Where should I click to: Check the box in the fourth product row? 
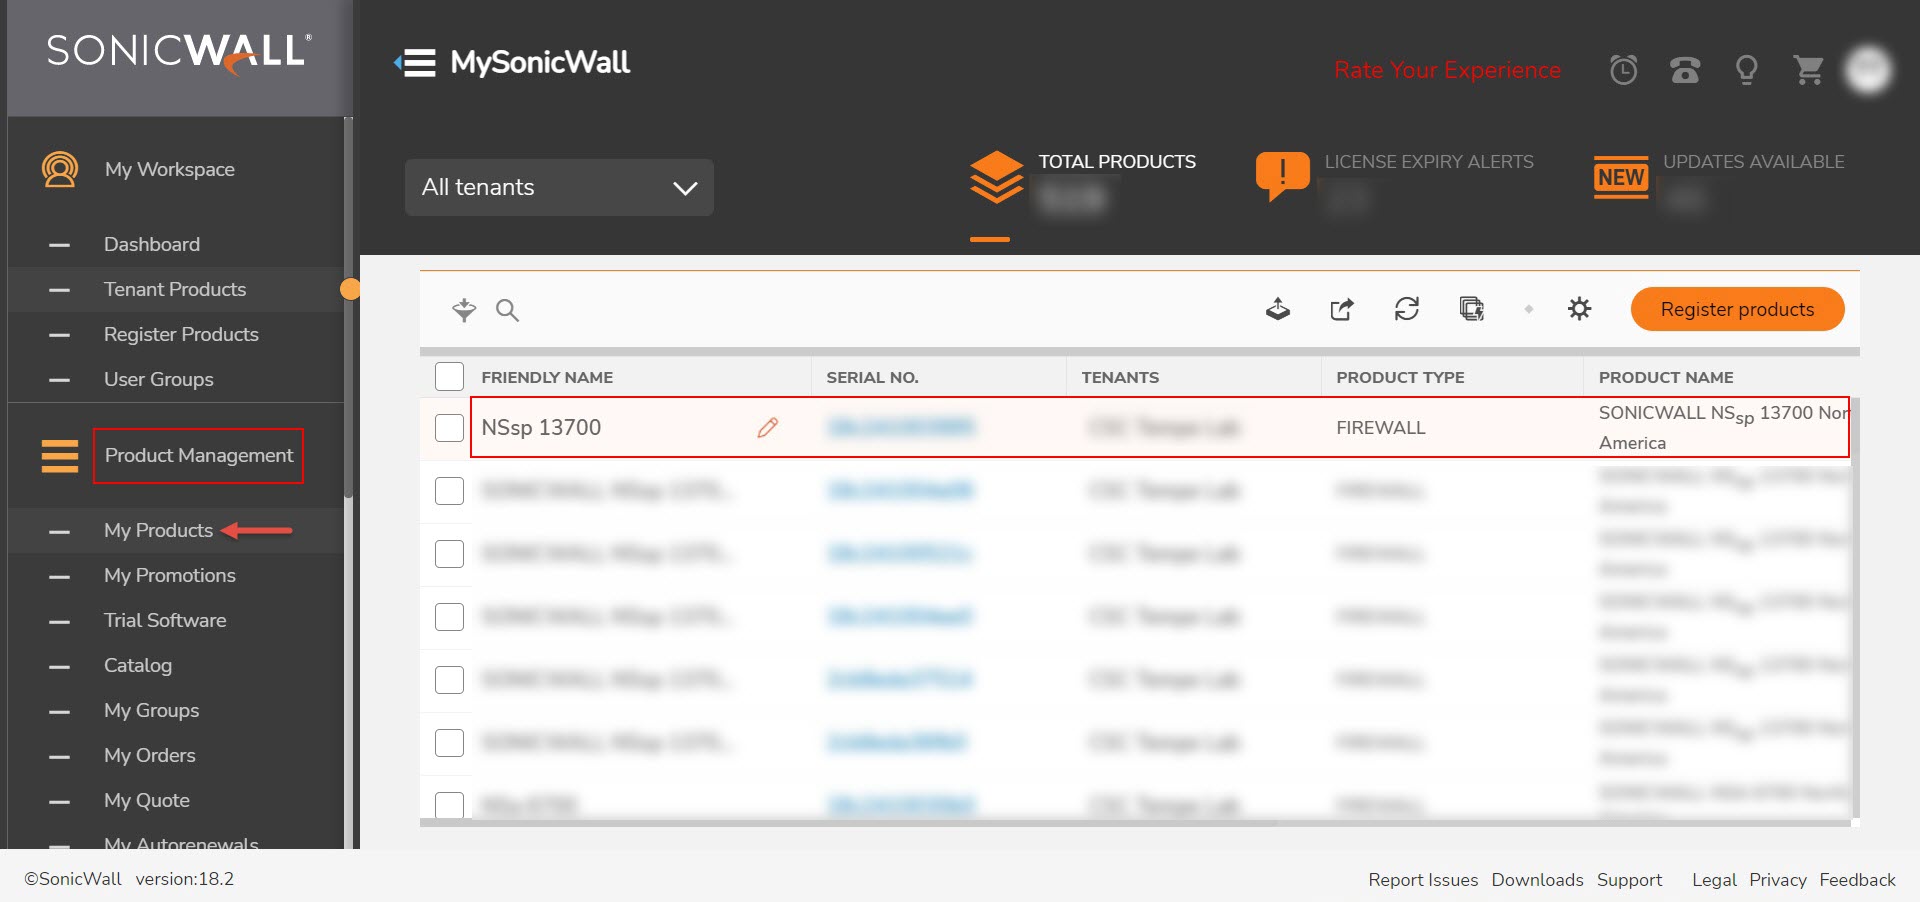[449, 617]
